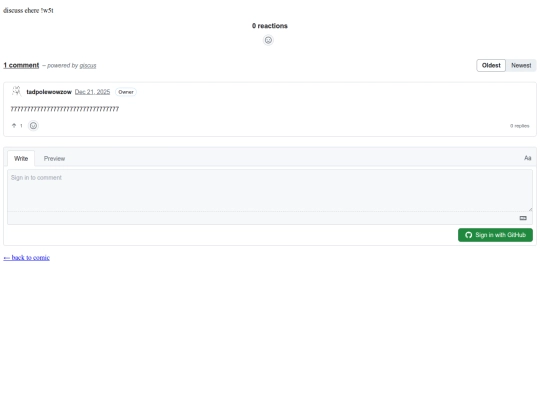540x405 pixels.
Task: Switch to the Preview tab
Action: [x=54, y=158]
